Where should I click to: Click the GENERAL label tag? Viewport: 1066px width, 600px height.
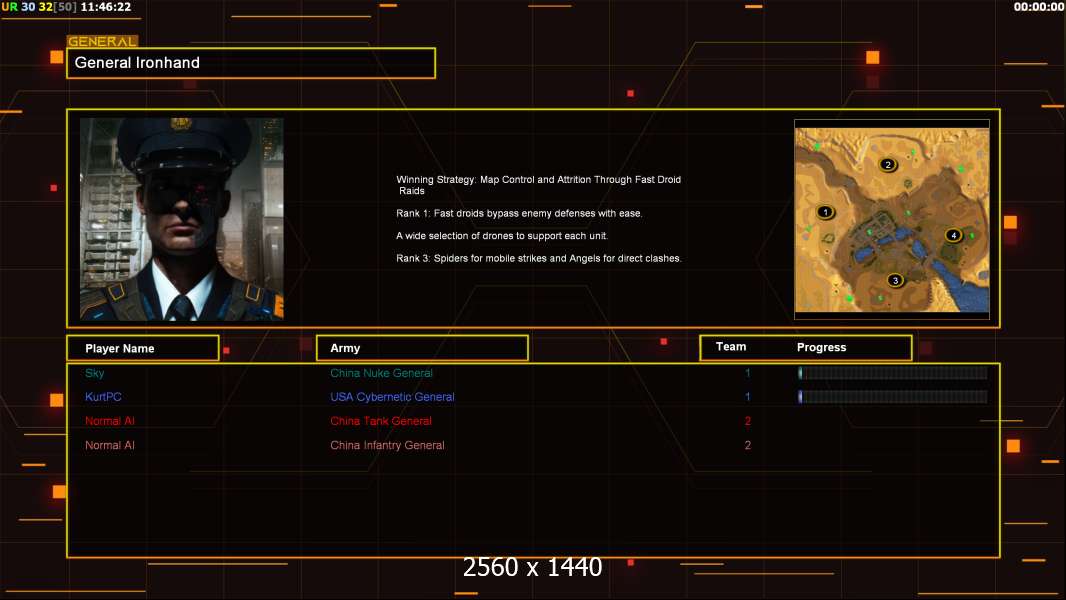point(102,41)
